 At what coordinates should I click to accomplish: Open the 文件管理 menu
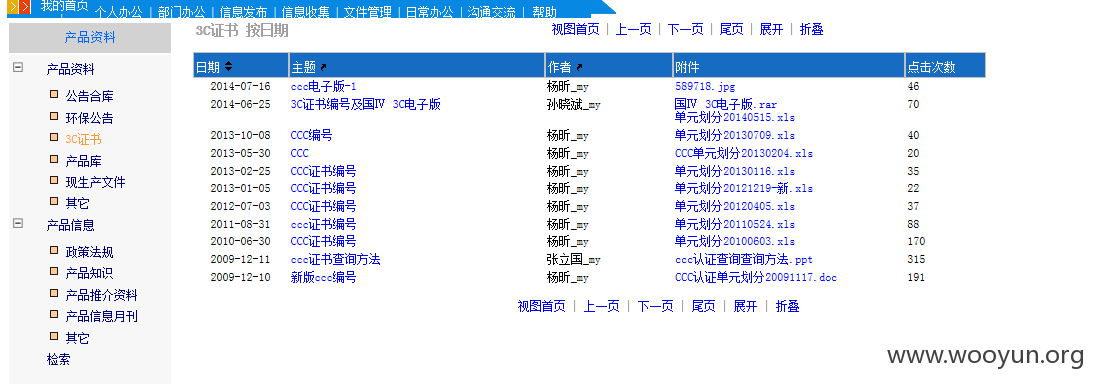click(x=367, y=12)
